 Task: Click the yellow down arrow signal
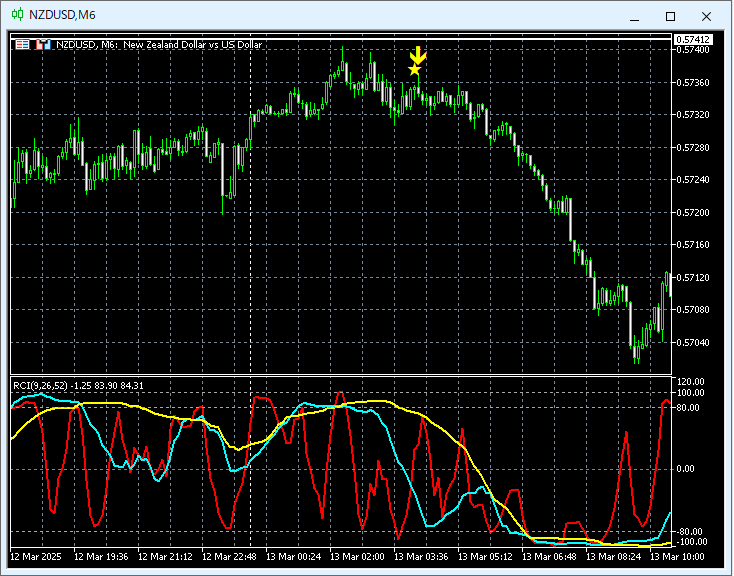418,55
